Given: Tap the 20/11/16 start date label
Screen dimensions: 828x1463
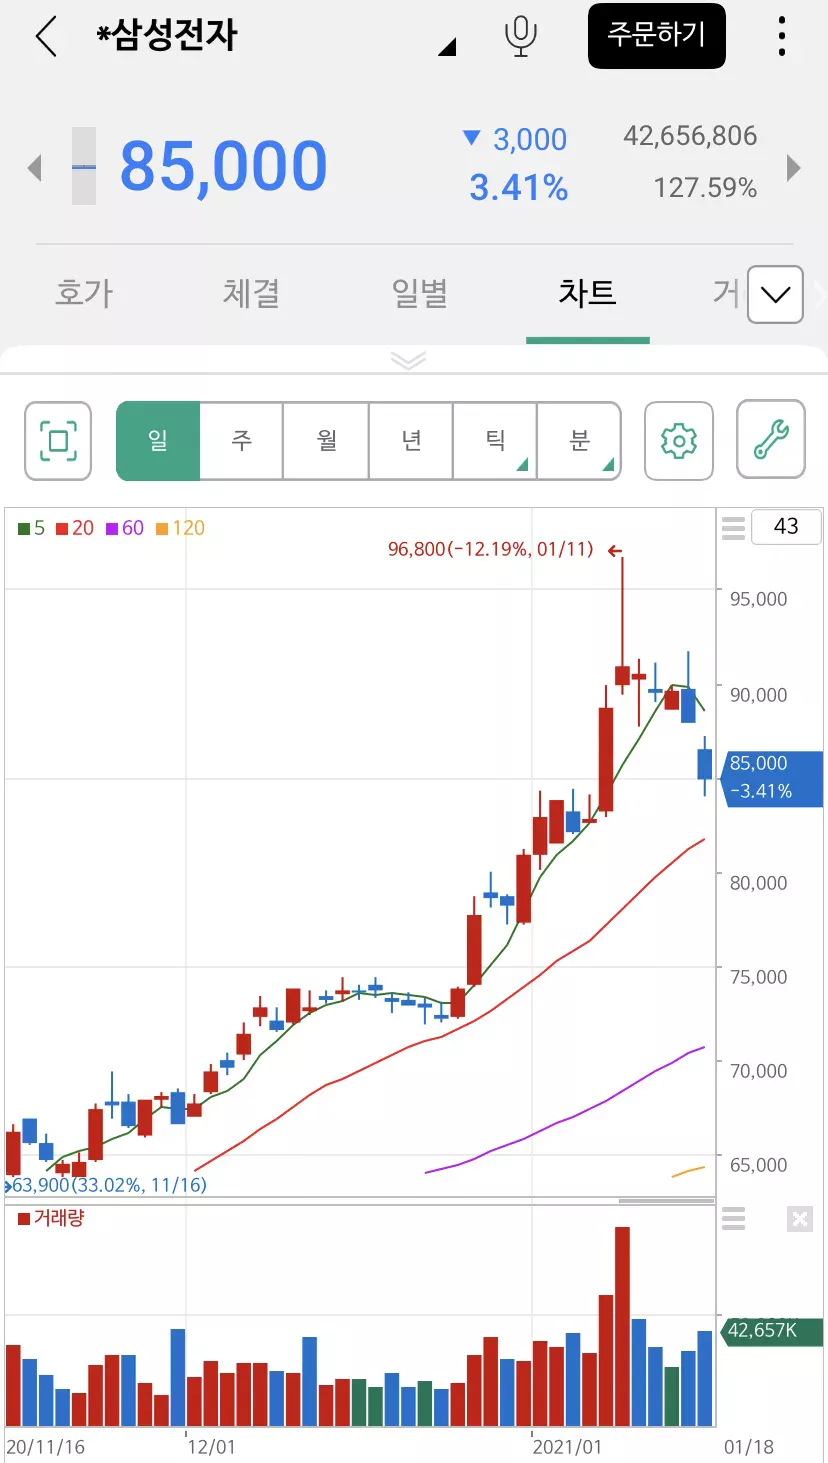Looking at the screenshot, I should tap(45, 1447).
